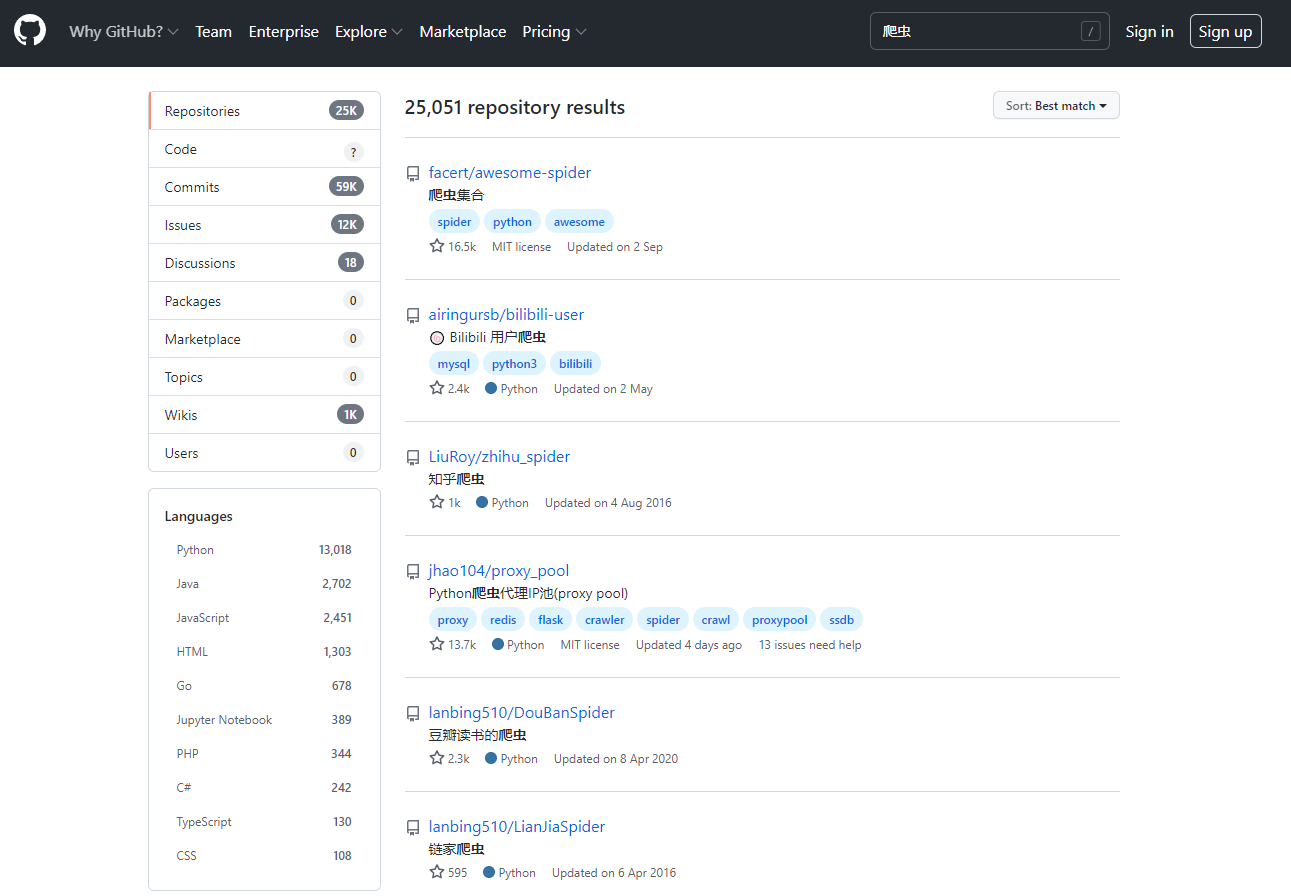Click the GitHub octocat logo
The height and width of the screenshot is (896, 1291).
[30, 31]
